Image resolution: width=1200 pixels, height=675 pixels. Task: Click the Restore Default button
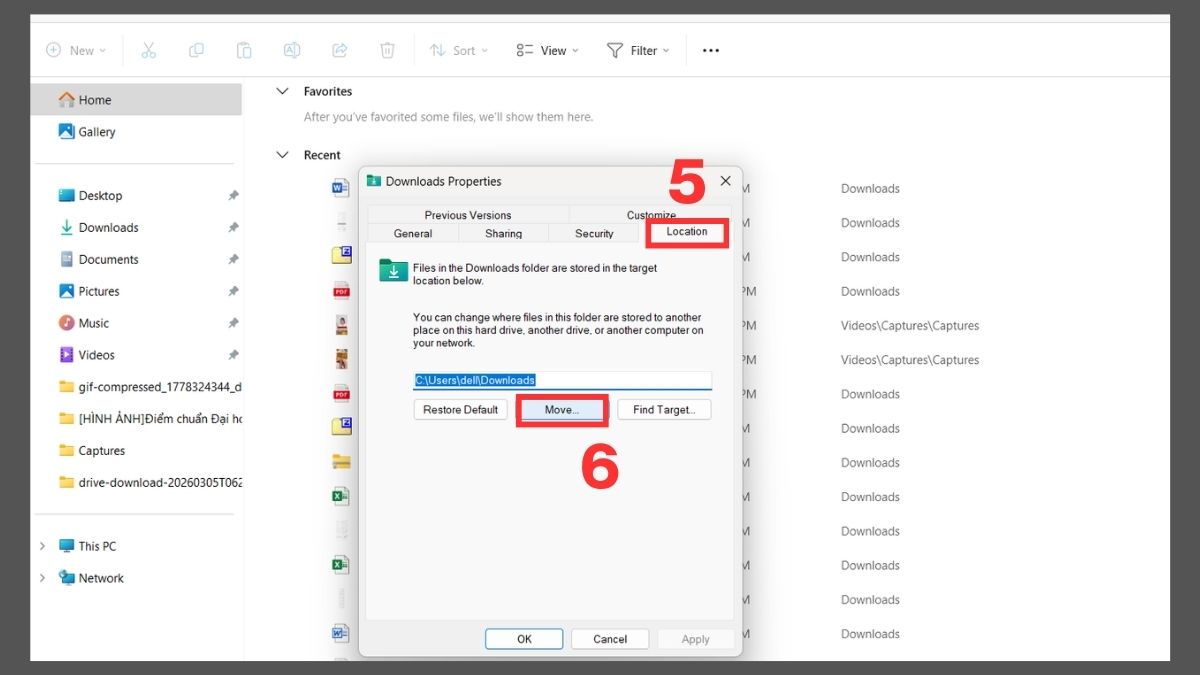[461, 410]
